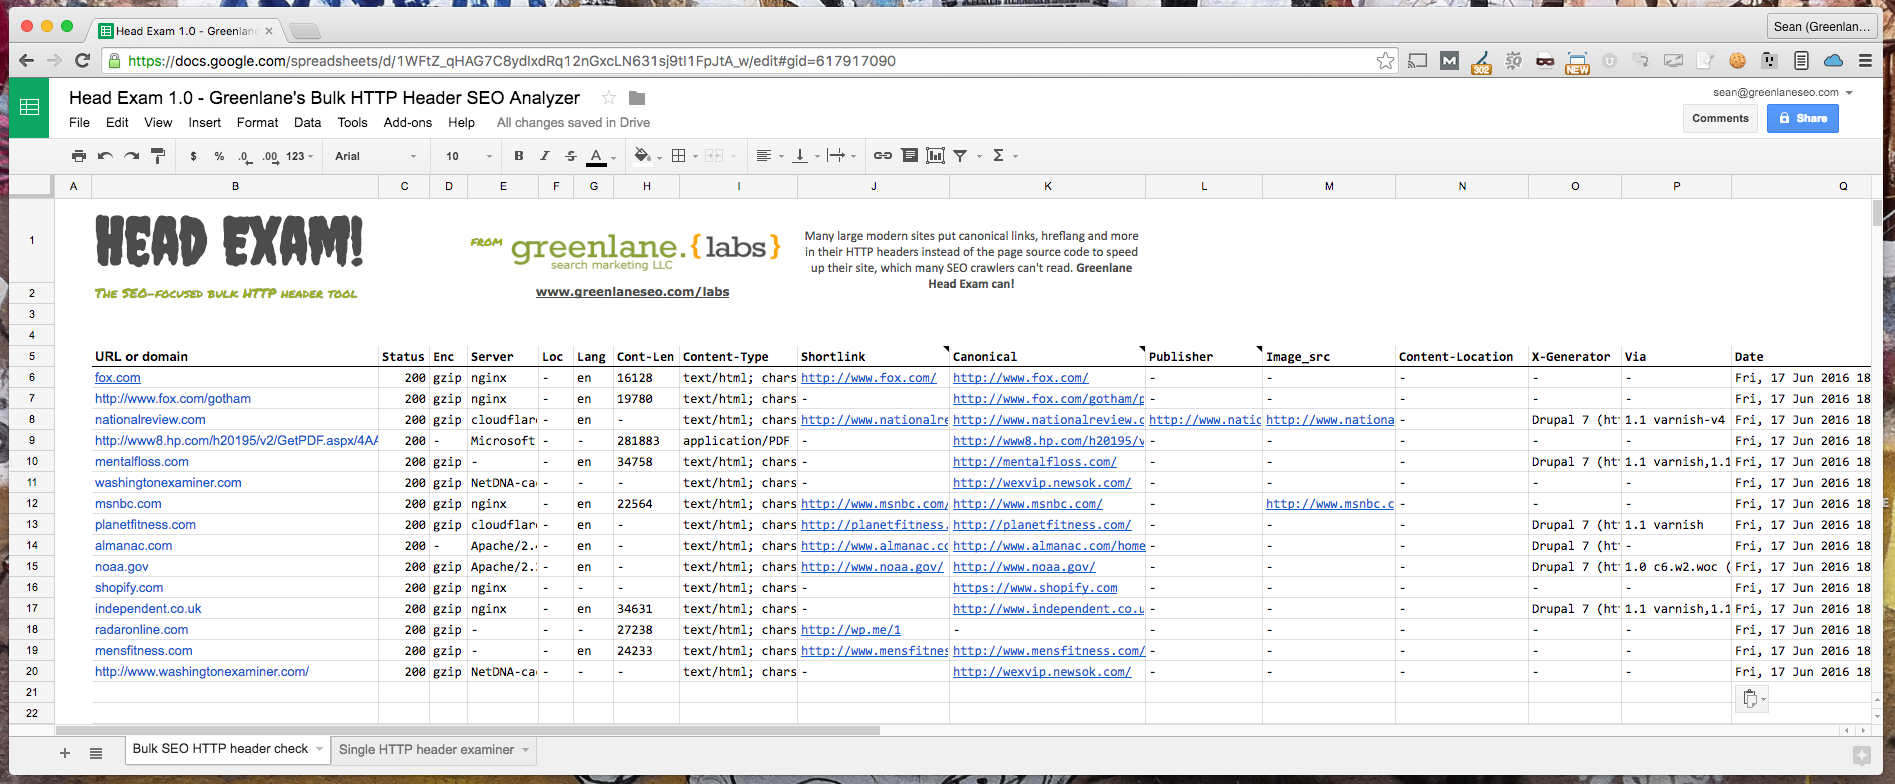Toggle italic formatting
This screenshot has width=1895, height=784.
(544, 156)
